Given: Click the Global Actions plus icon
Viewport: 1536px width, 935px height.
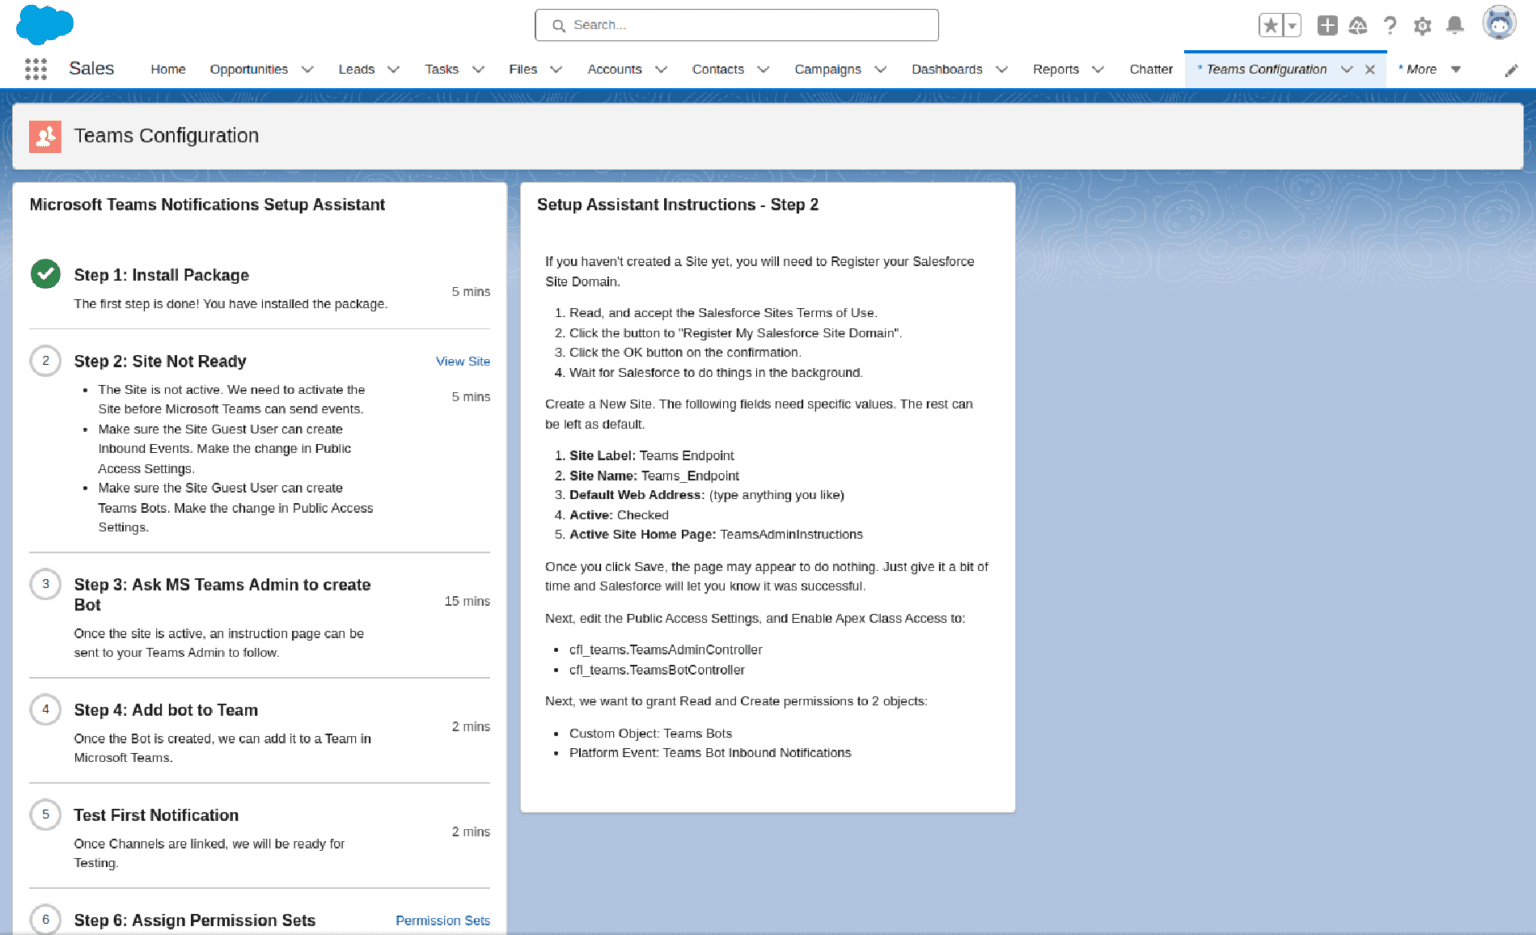Looking at the screenshot, I should [x=1327, y=25].
